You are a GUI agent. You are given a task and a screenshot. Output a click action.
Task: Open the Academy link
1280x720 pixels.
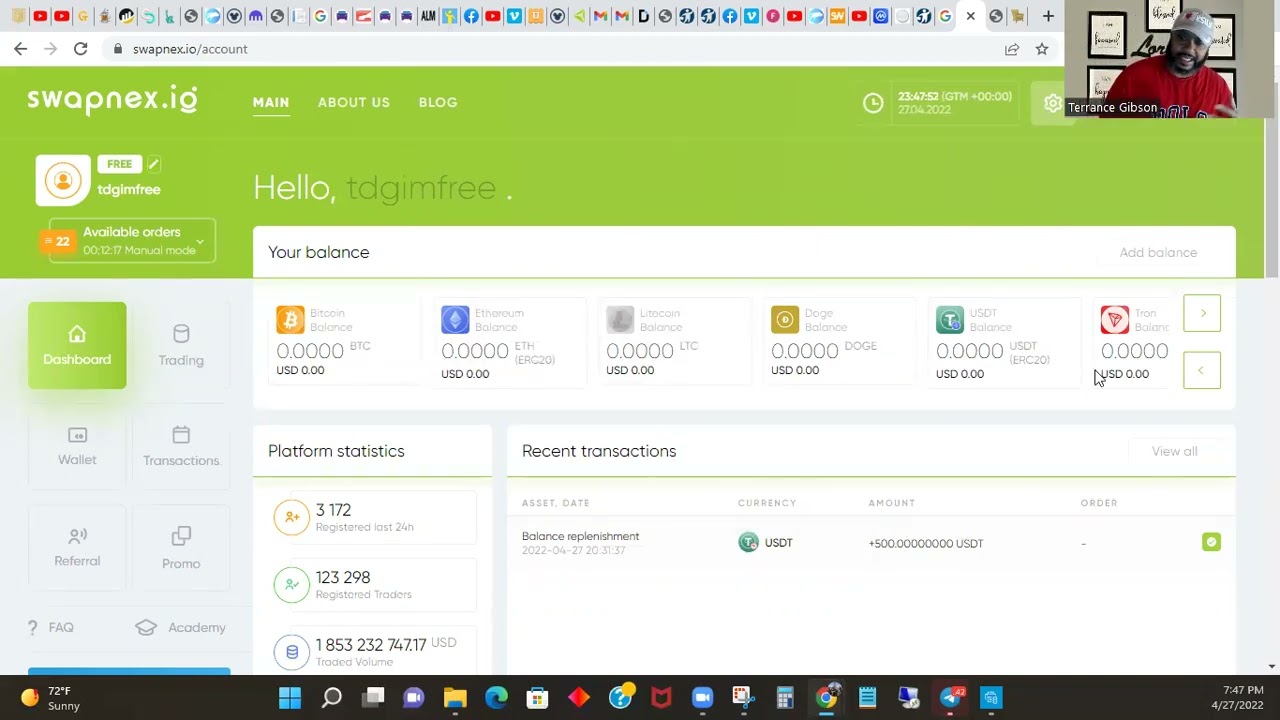click(181, 627)
